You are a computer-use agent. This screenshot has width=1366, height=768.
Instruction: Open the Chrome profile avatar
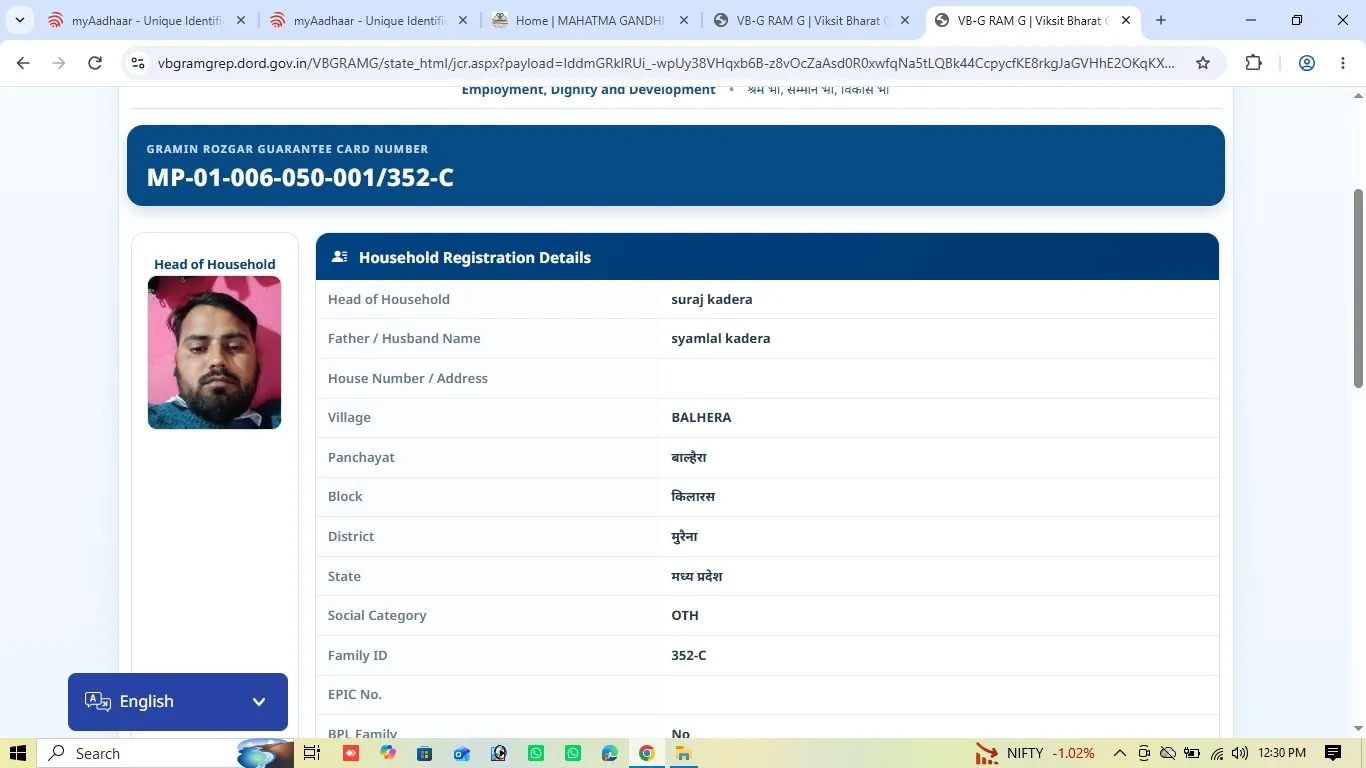click(1307, 63)
